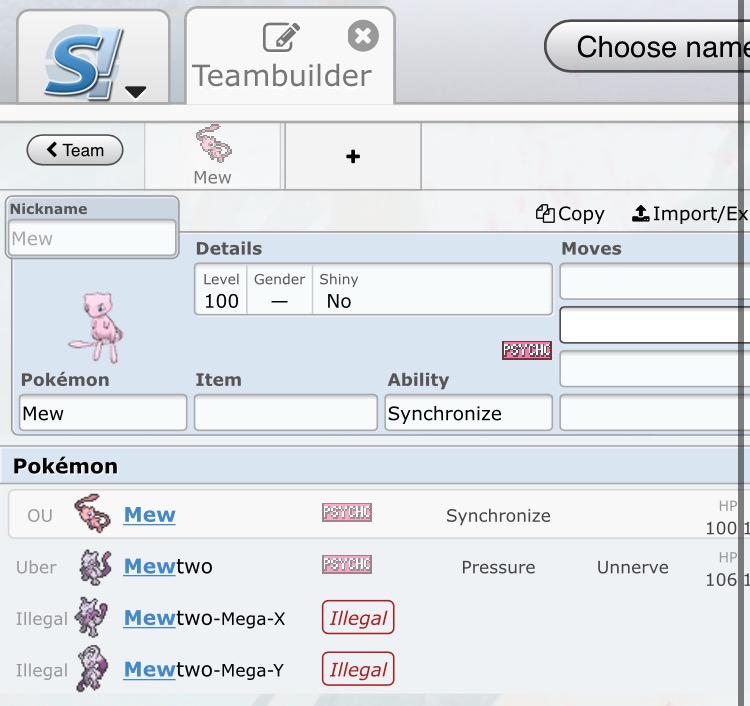Click the Gender detail value
Screen dimensions: 750x706
tap(279, 290)
